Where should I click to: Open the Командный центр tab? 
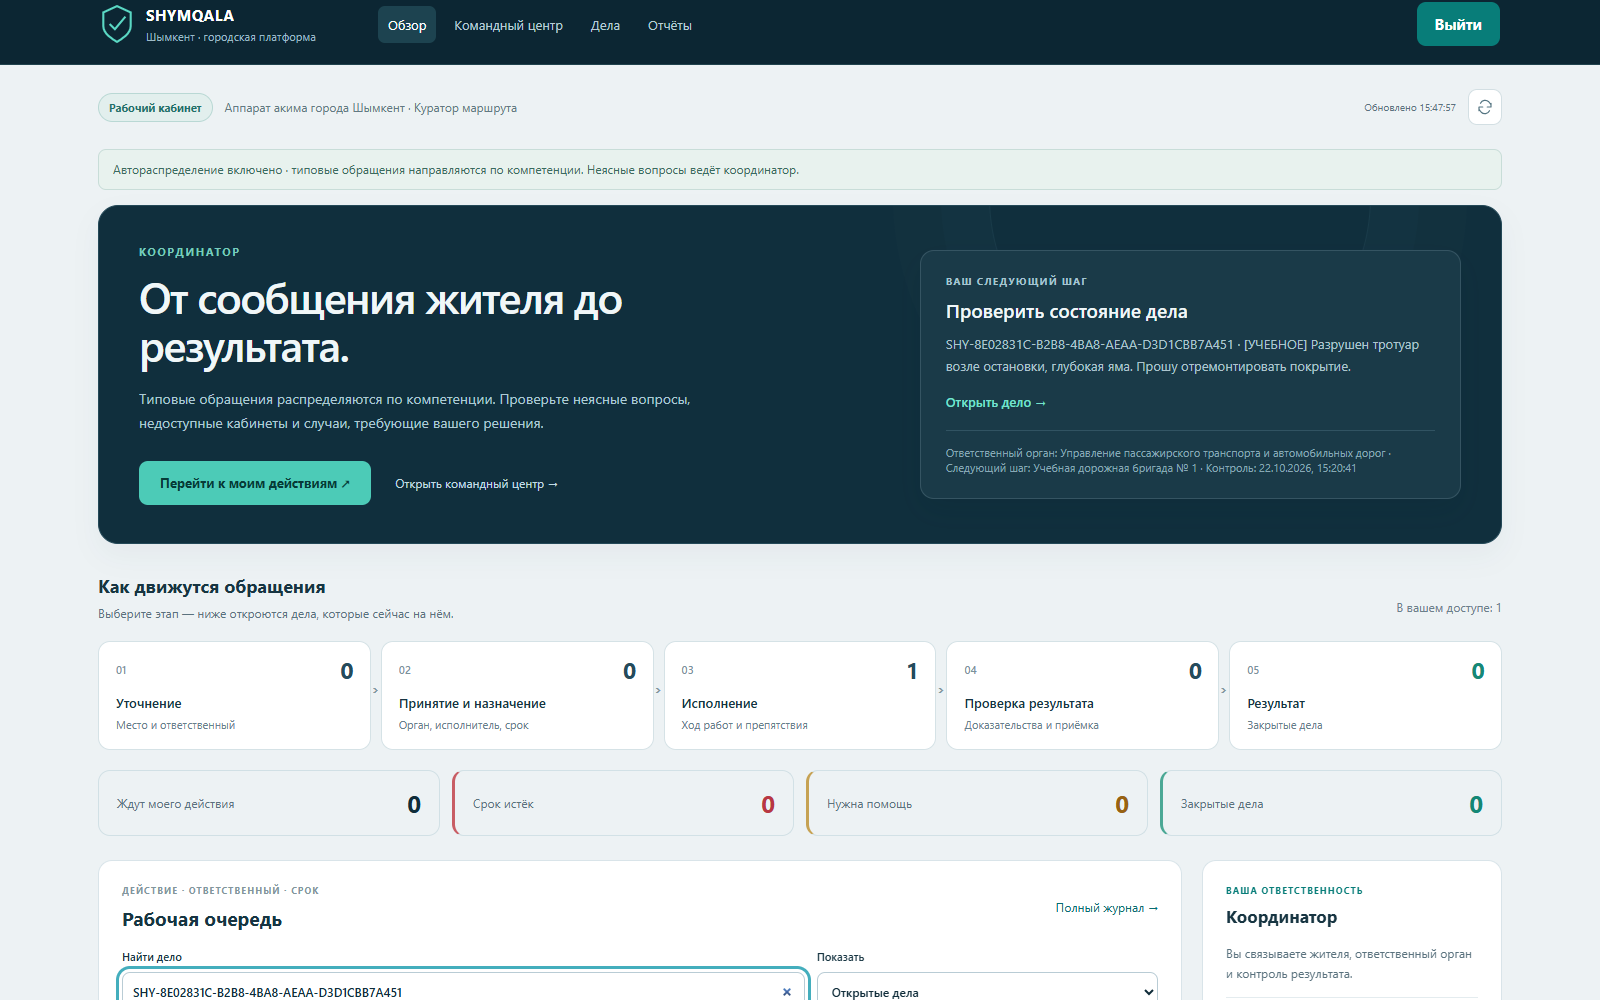pos(508,25)
